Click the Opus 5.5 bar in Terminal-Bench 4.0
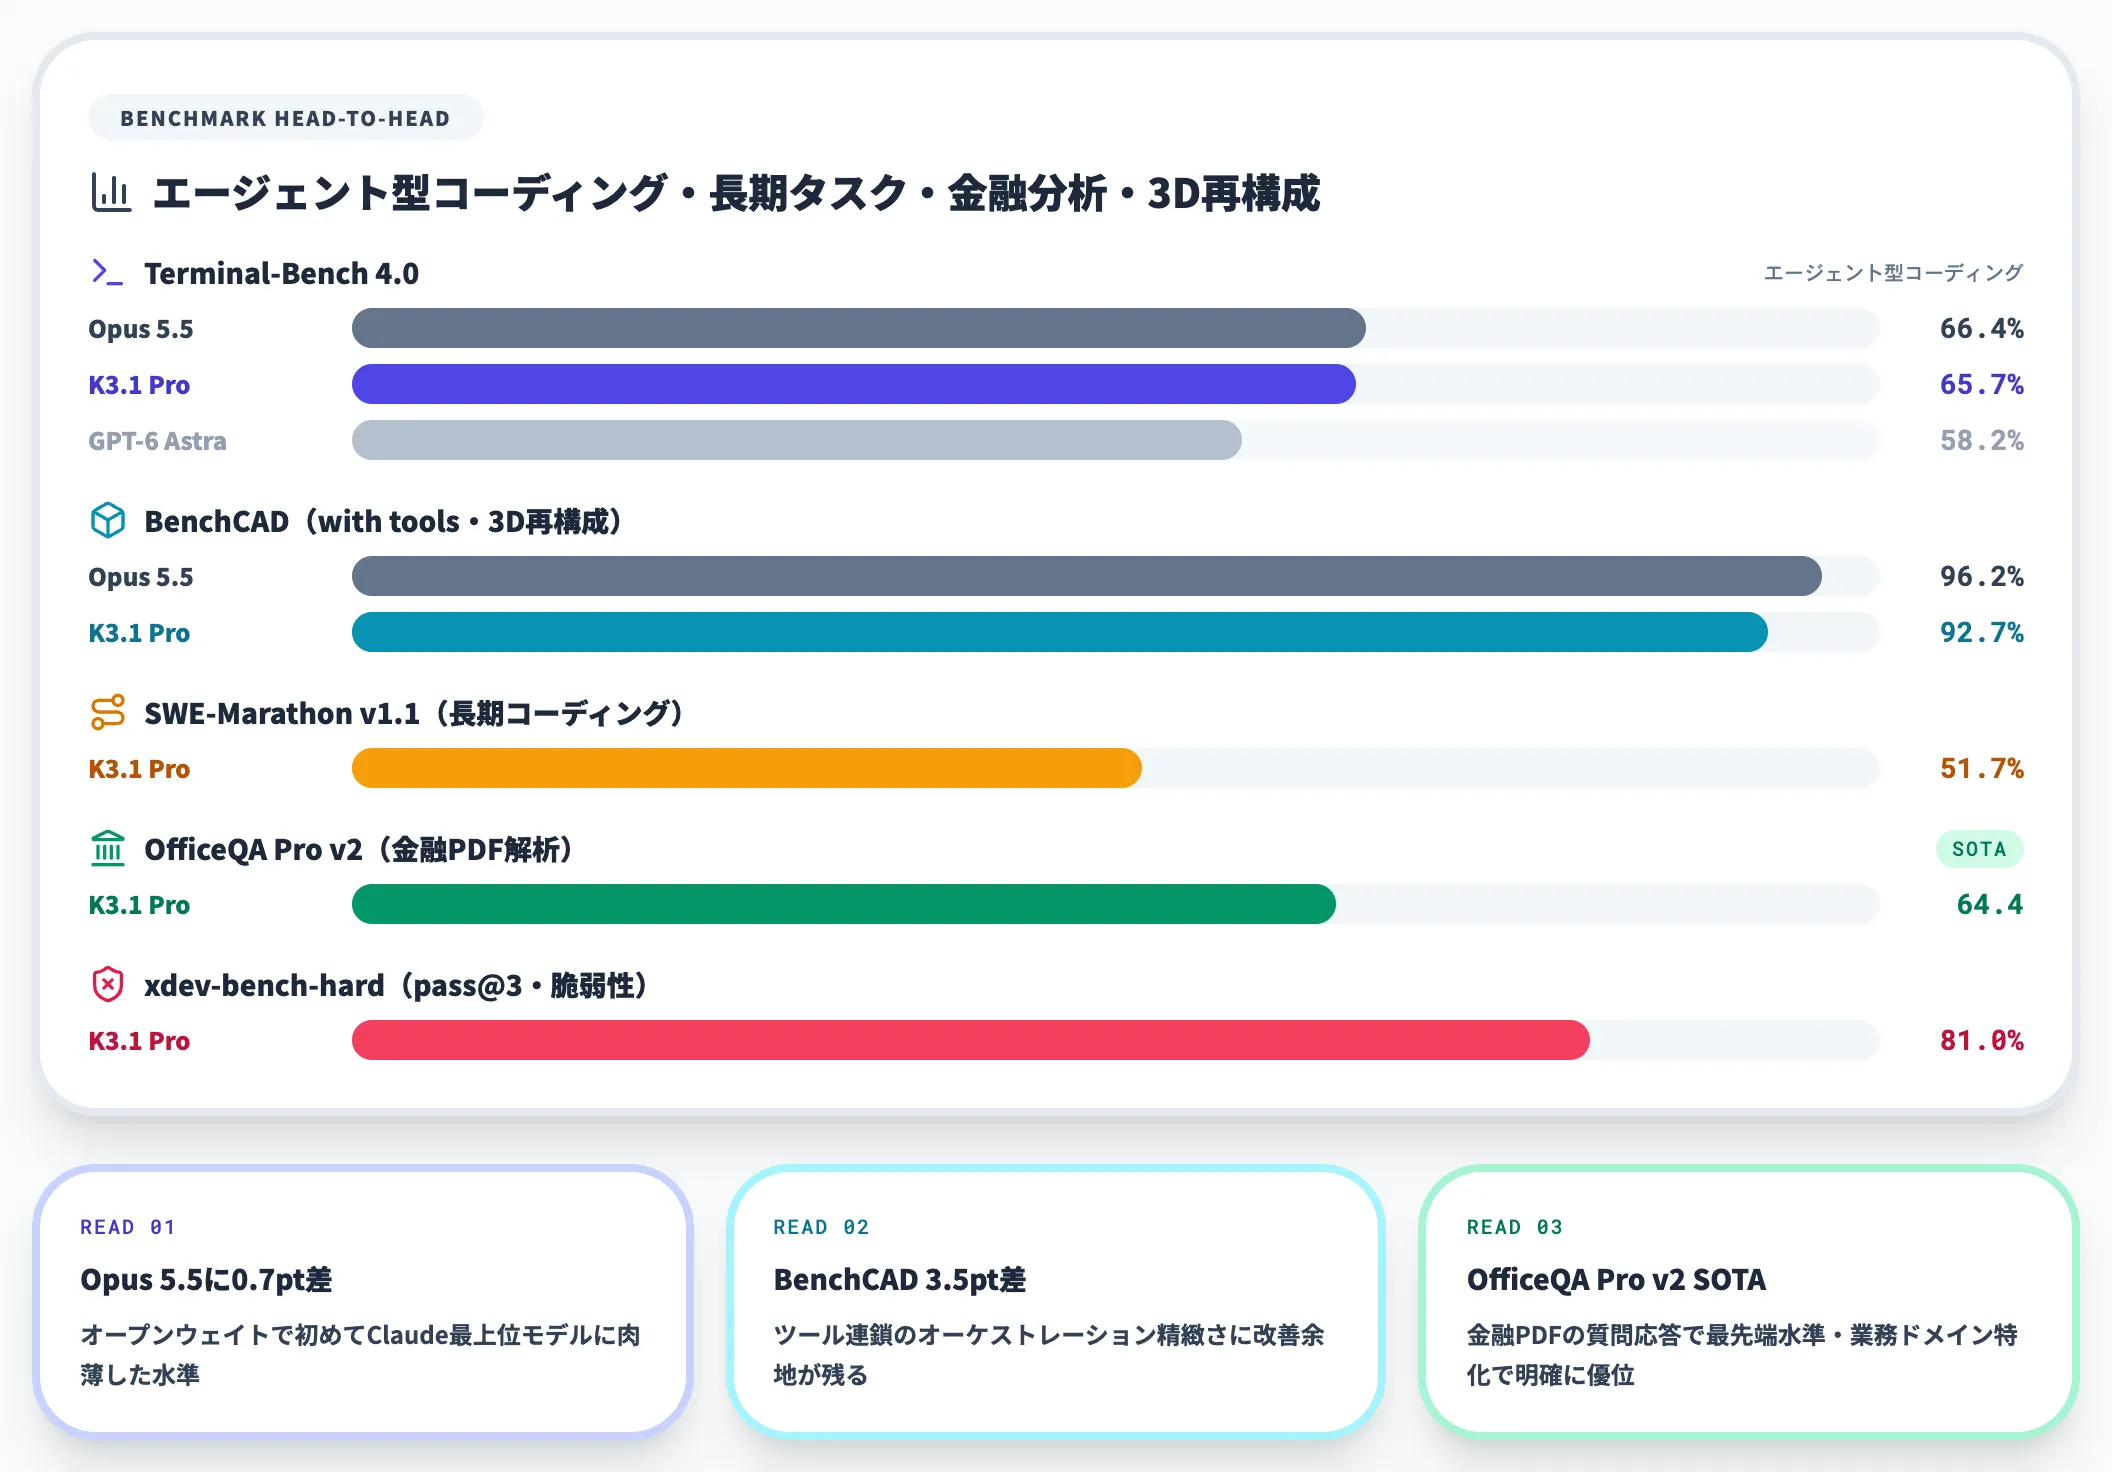 click(859, 328)
